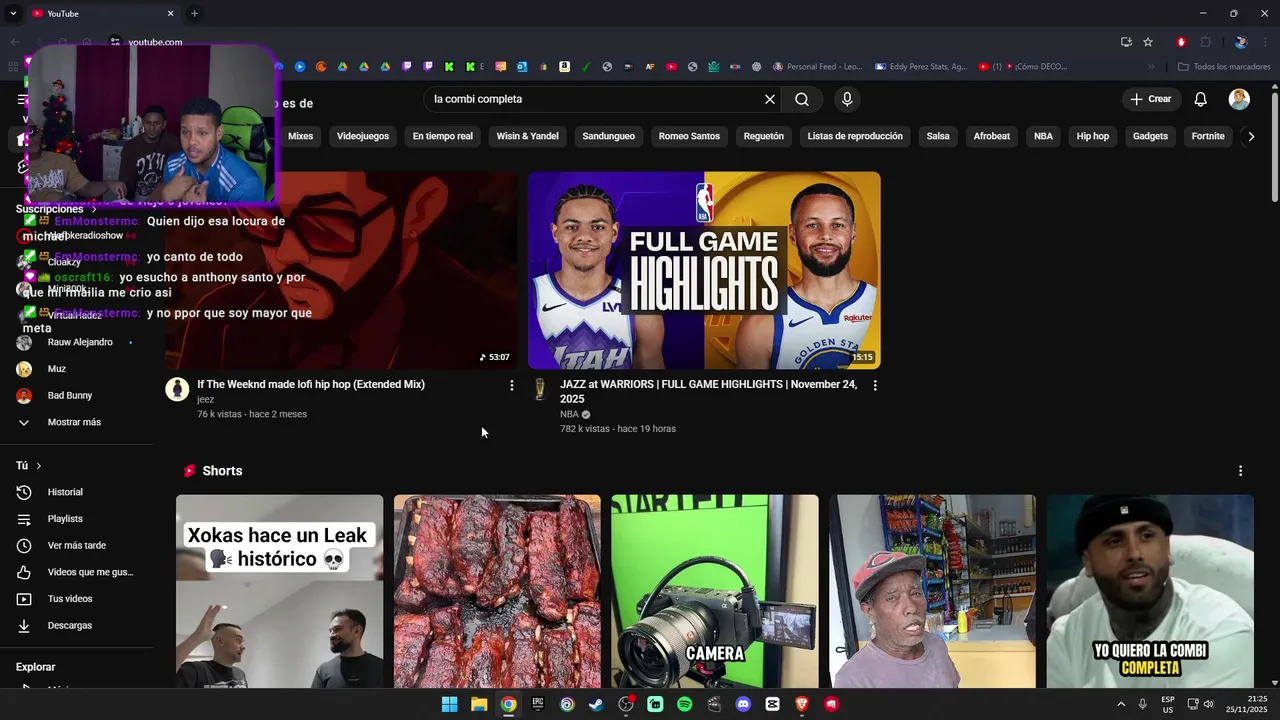This screenshot has width=1280, height=720.
Task: Open the notifications bell
Action: (x=1201, y=99)
